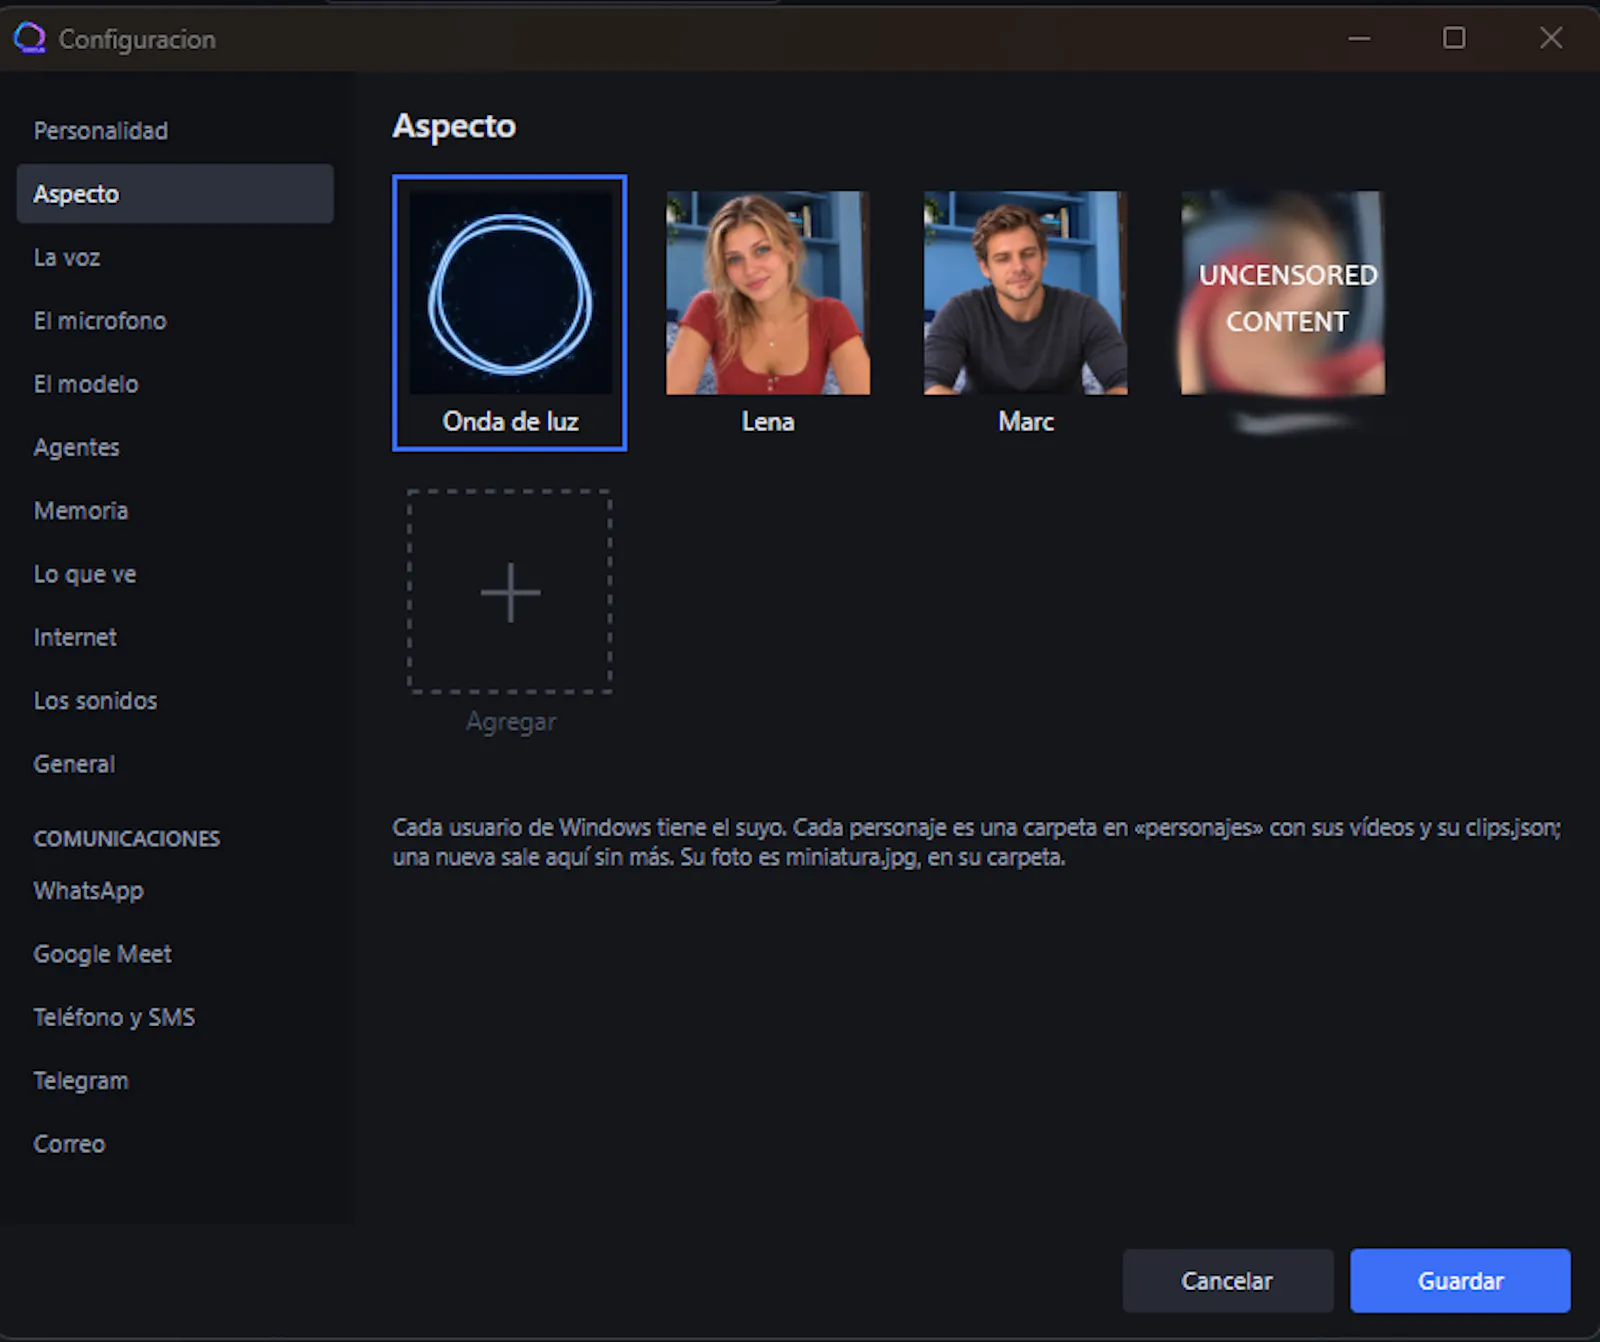
Task: Click the Agregar label under the add box
Action: click(x=511, y=722)
